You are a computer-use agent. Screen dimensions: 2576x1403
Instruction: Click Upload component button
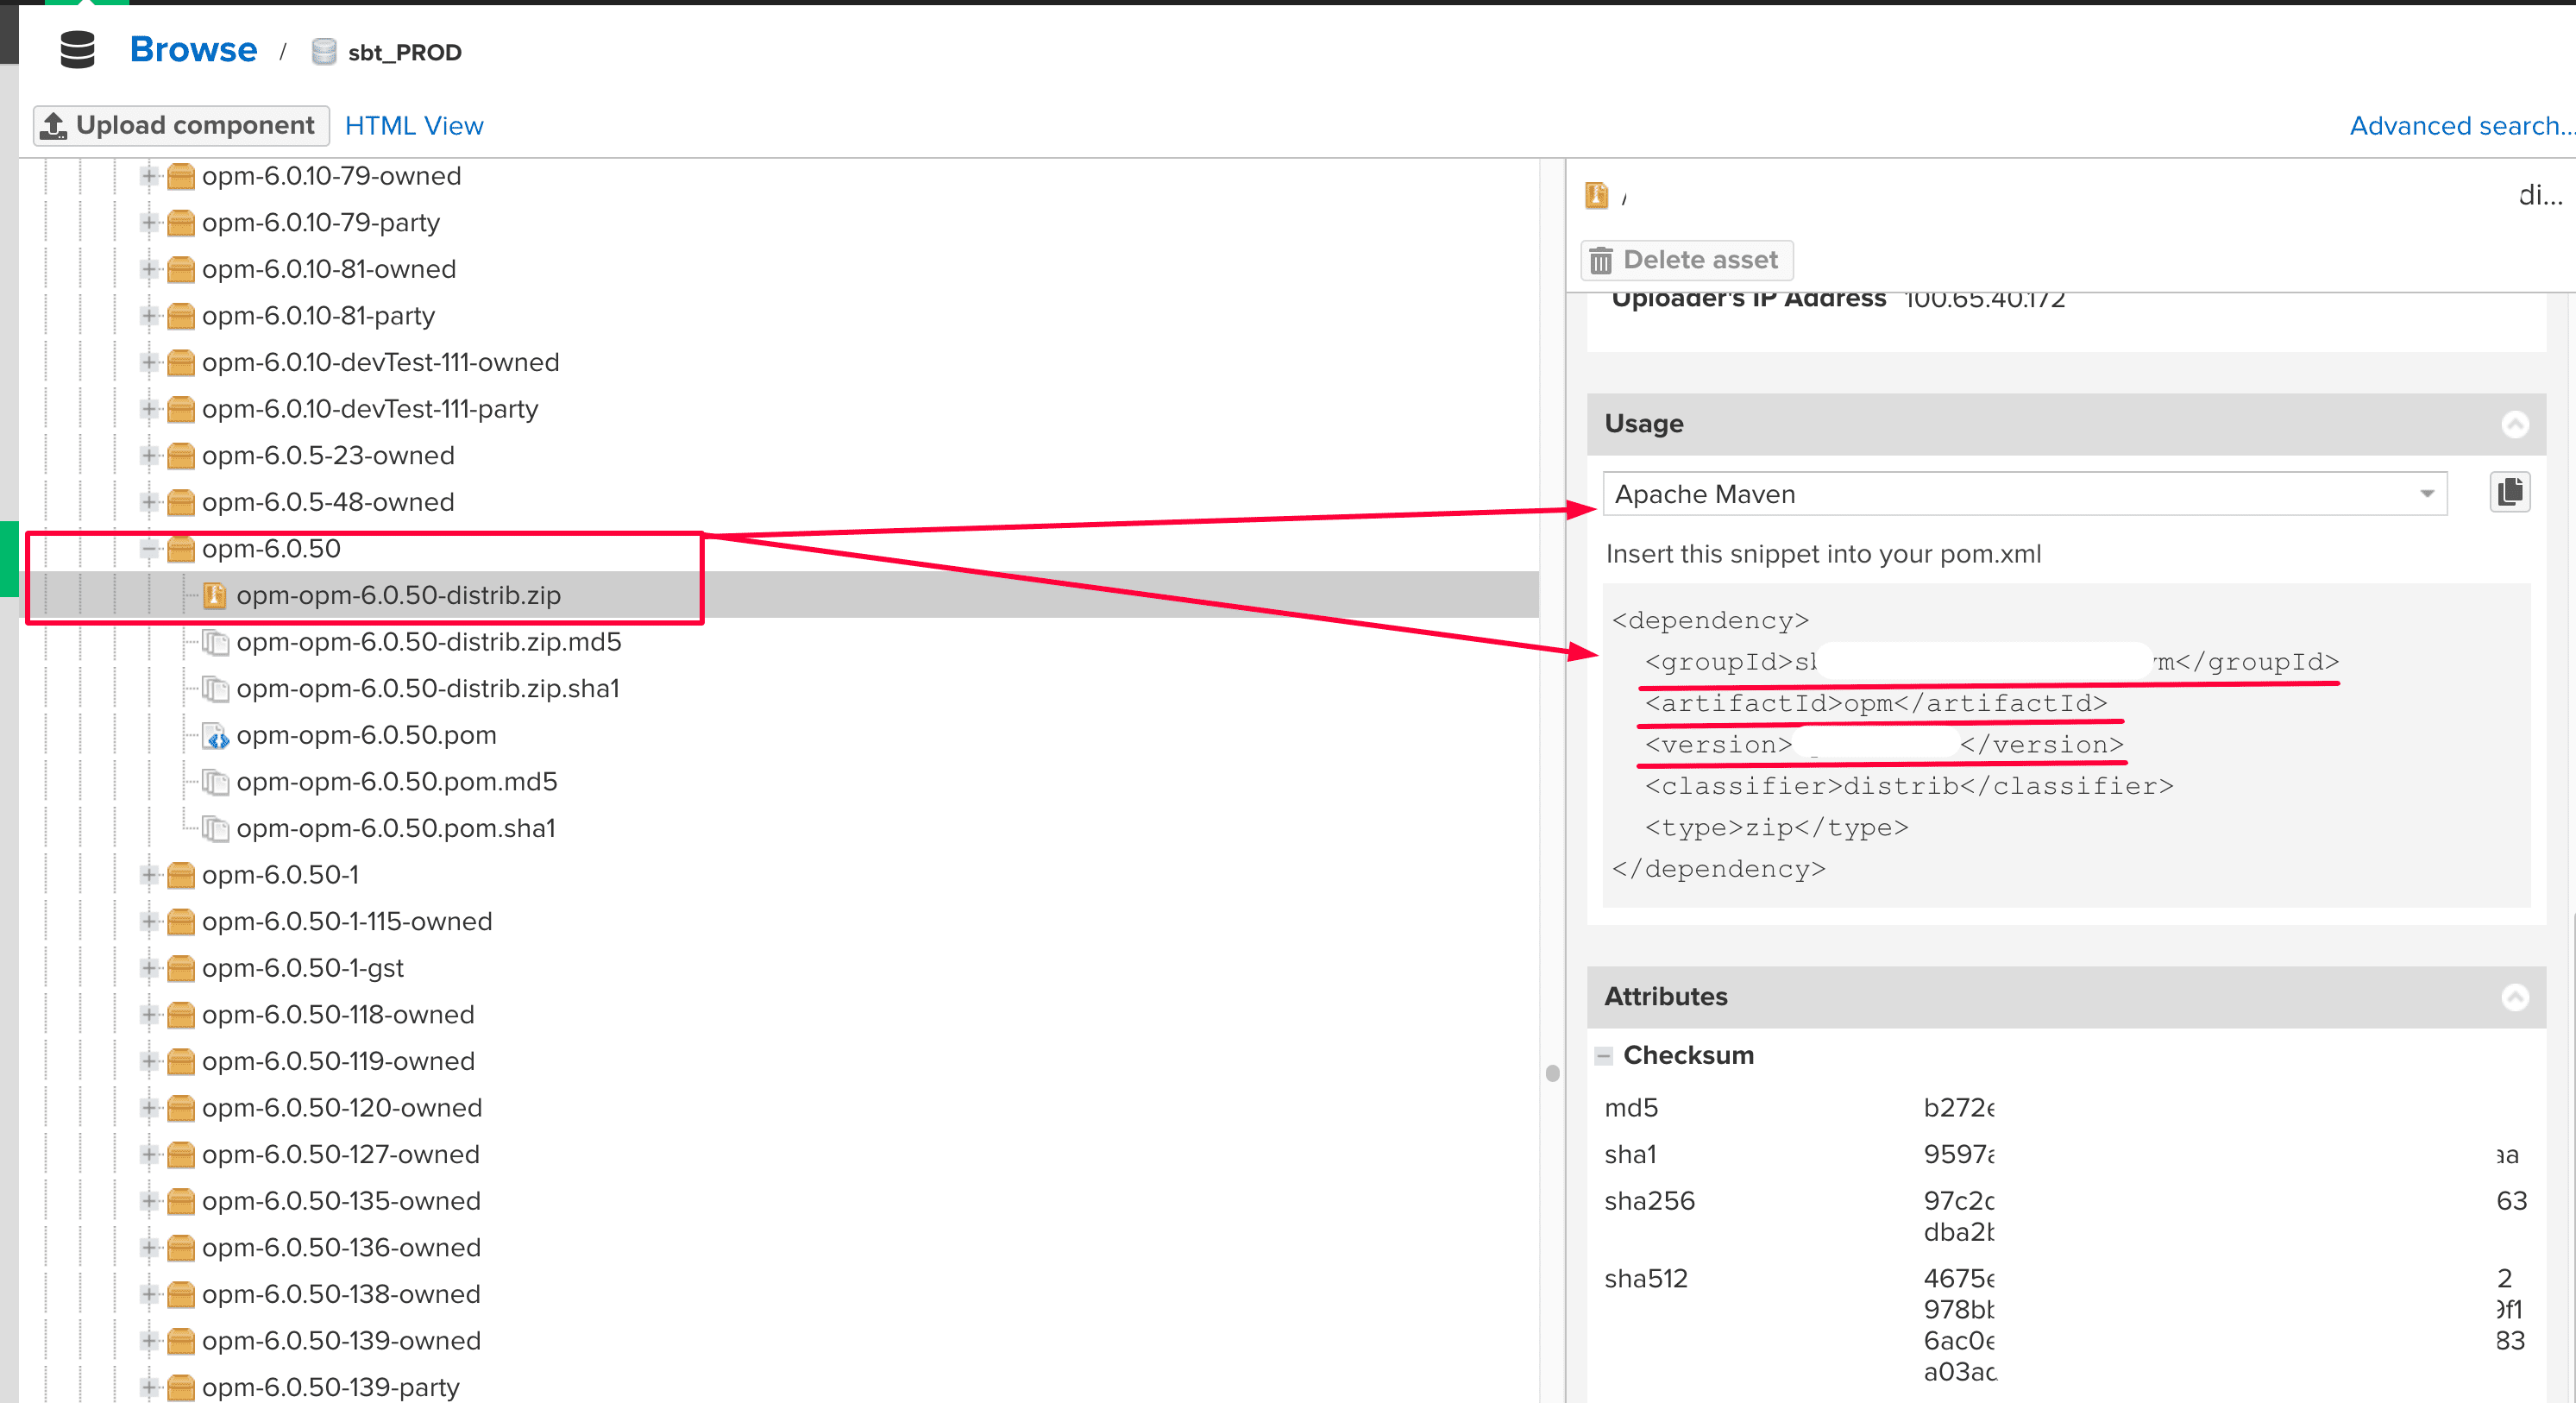182,126
